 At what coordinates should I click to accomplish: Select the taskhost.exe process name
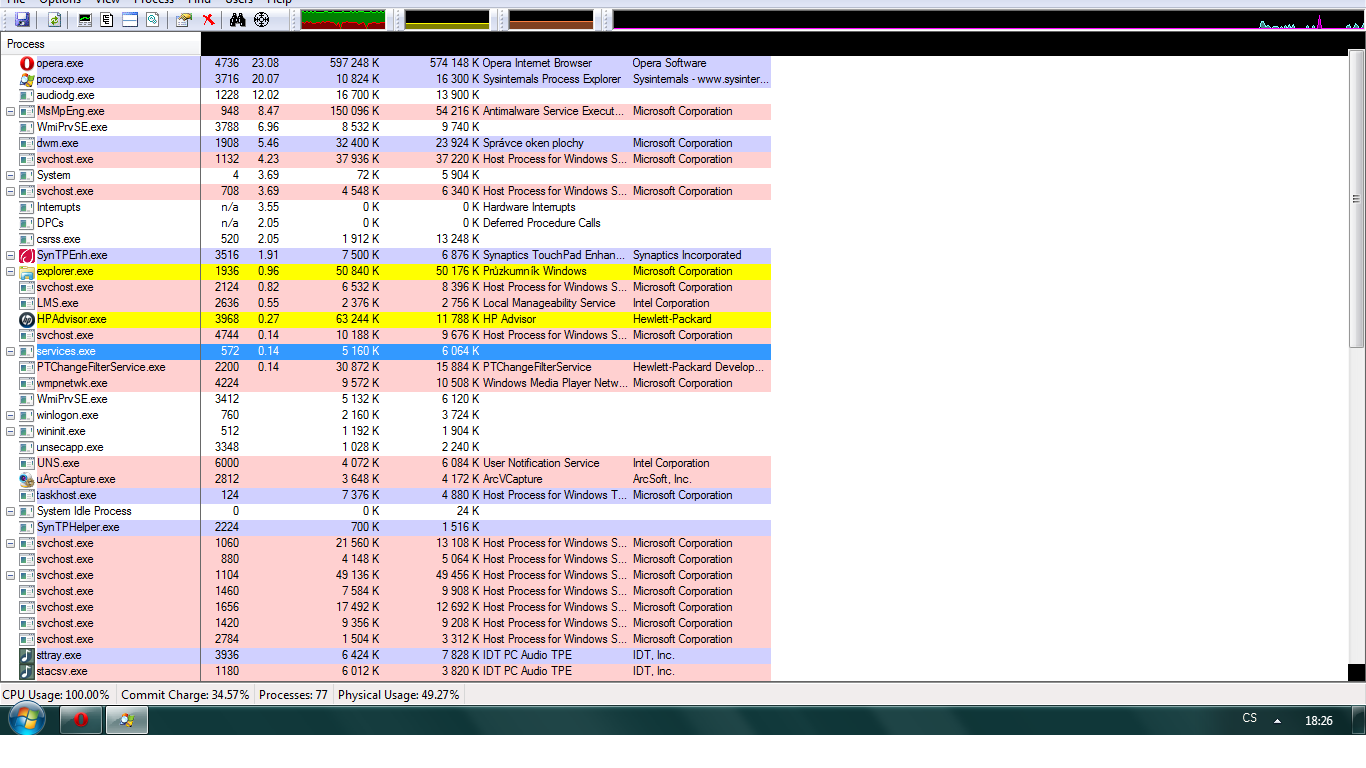(x=67, y=495)
